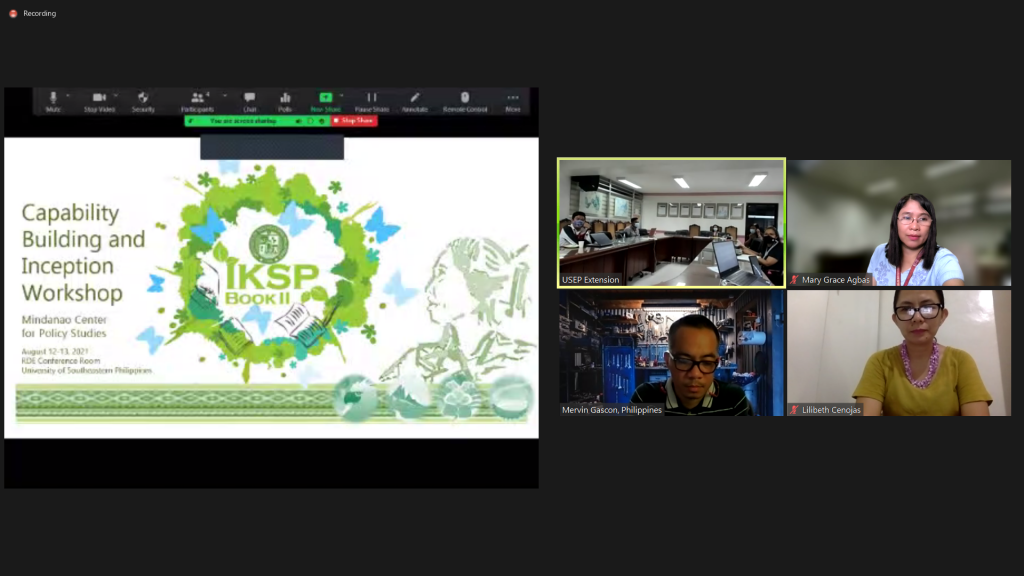The image size is (1024, 576).
Task: Launch the Polls button
Action: (285, 101)
